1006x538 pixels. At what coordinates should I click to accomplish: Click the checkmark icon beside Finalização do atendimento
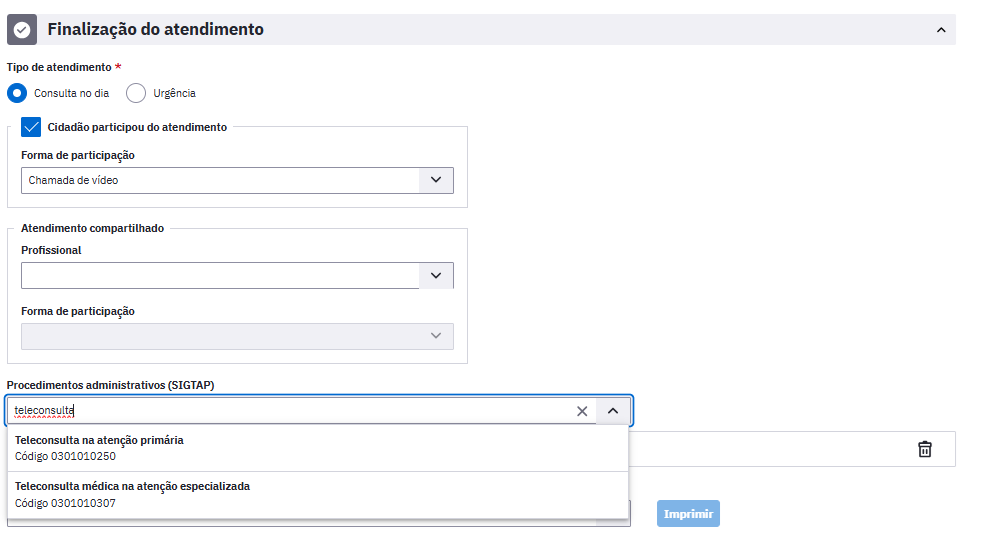(22, 29)
